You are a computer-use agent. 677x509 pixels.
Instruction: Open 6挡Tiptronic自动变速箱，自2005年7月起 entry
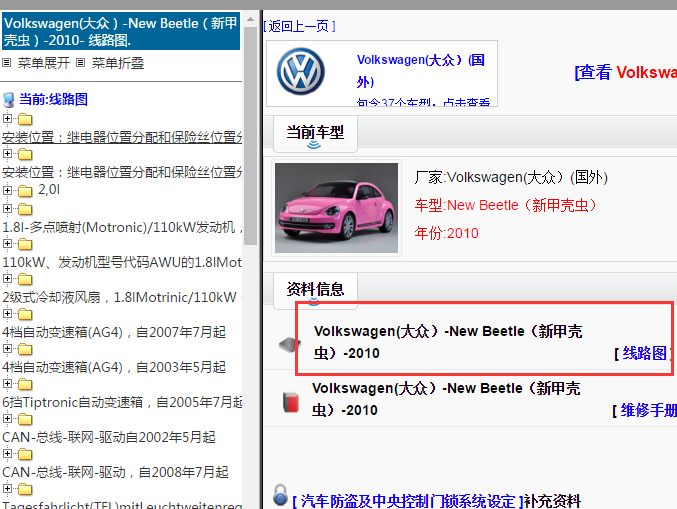[122, 402]
